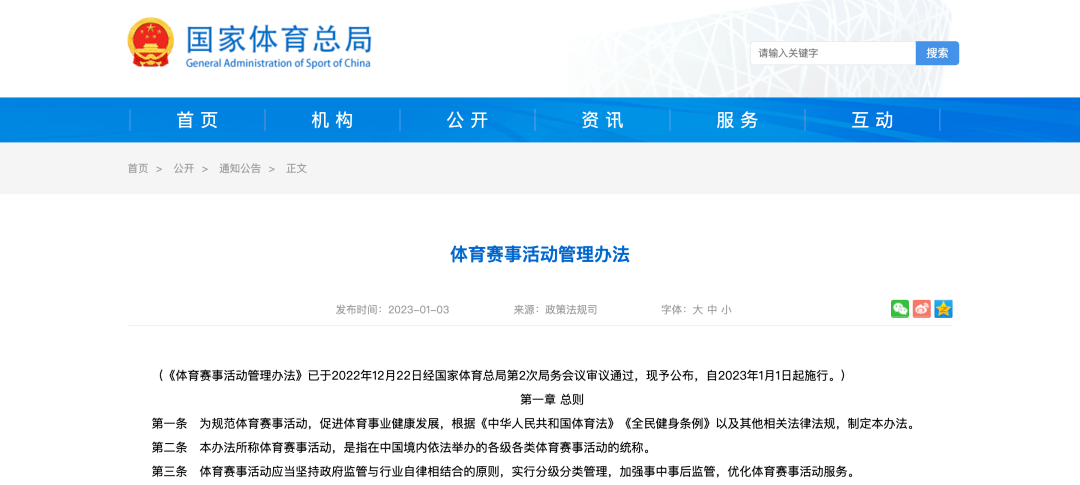Share the article via Weibo icon

coord(922,309)
